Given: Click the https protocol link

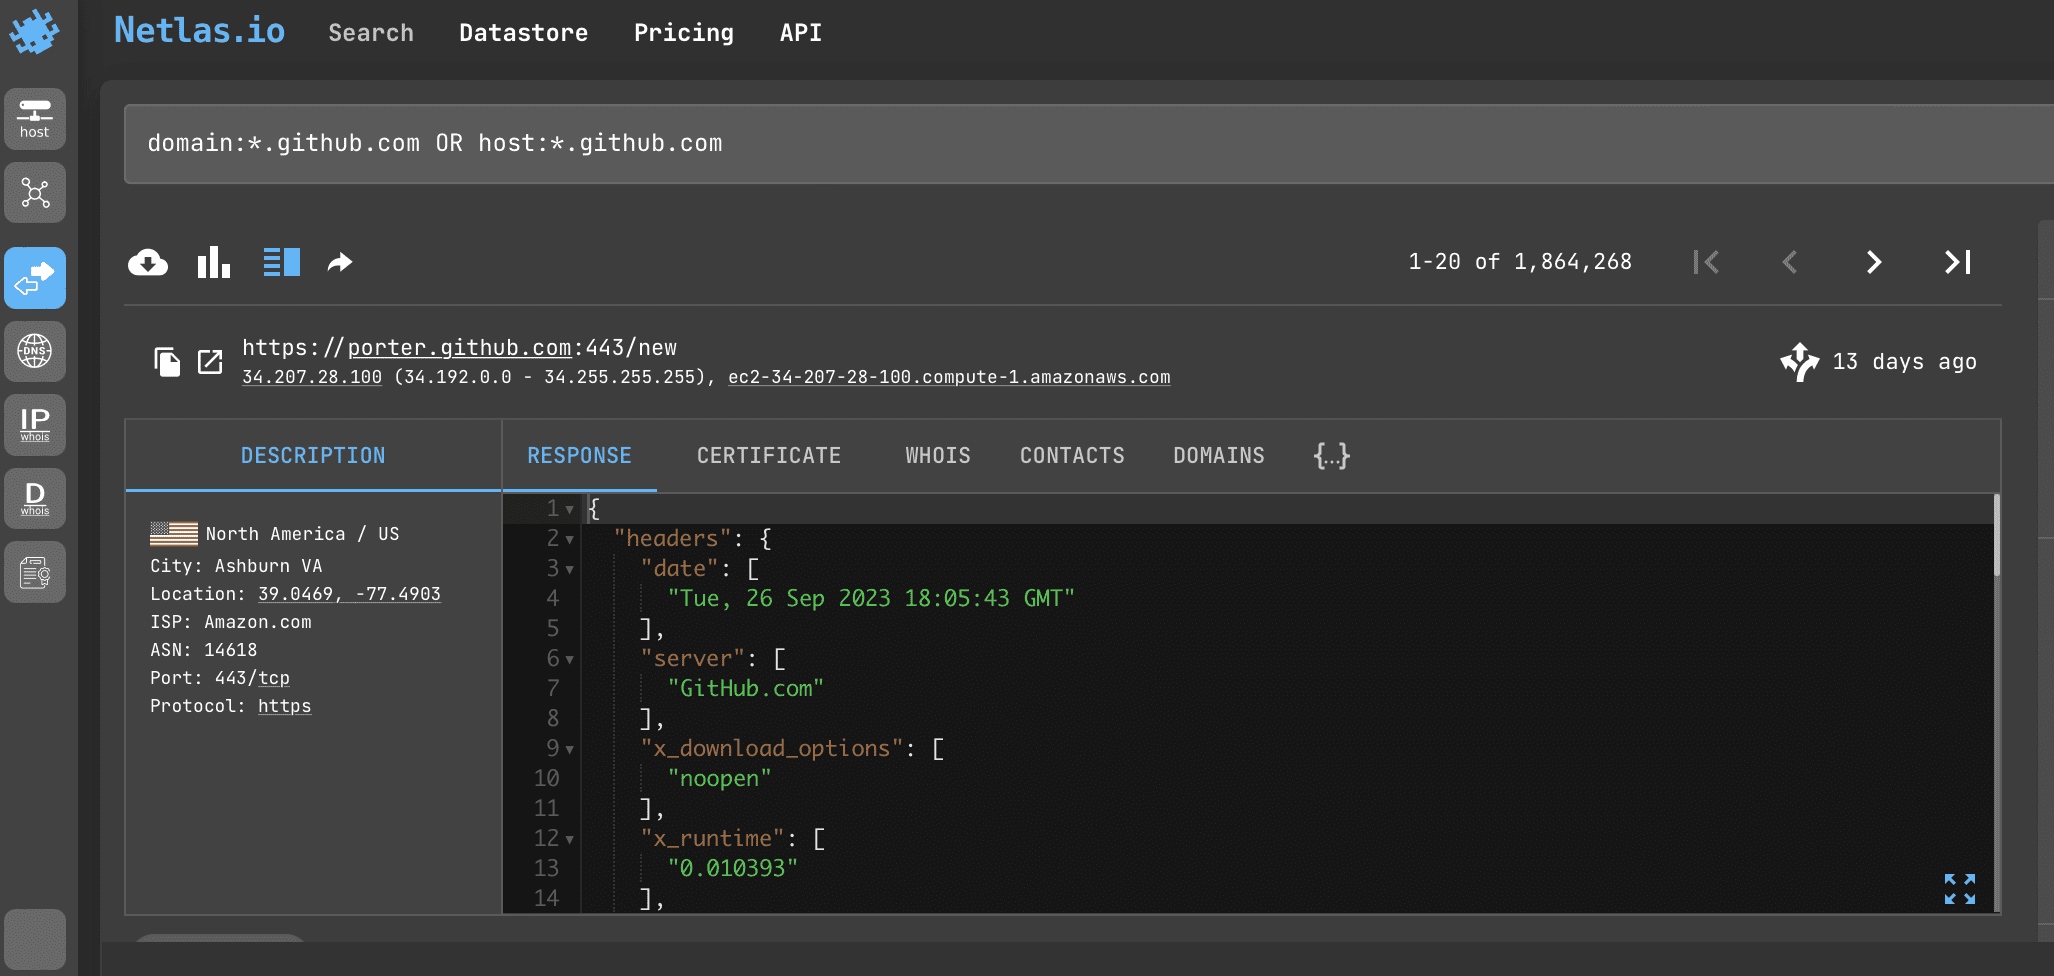Looking at the screenshot, I should tap(284, 706).
